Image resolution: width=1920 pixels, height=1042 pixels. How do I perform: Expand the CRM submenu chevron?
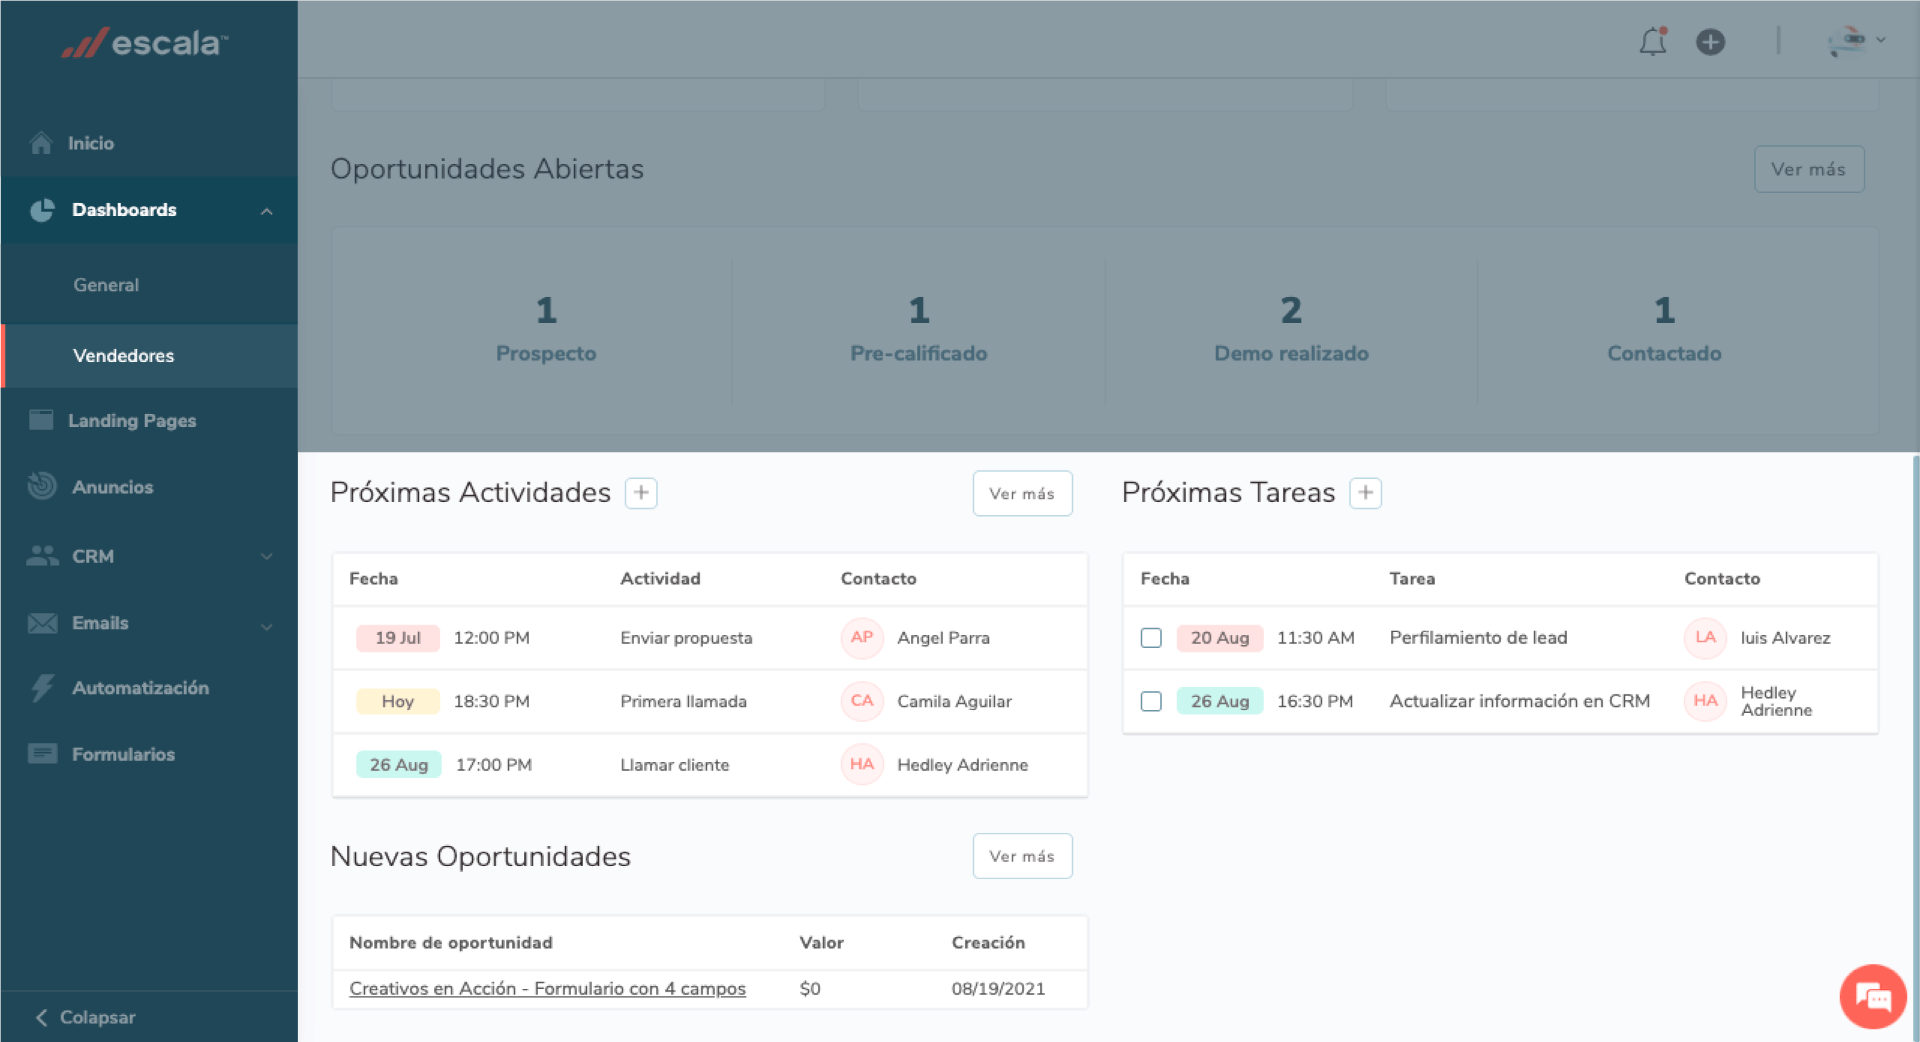tap(266, 556)
